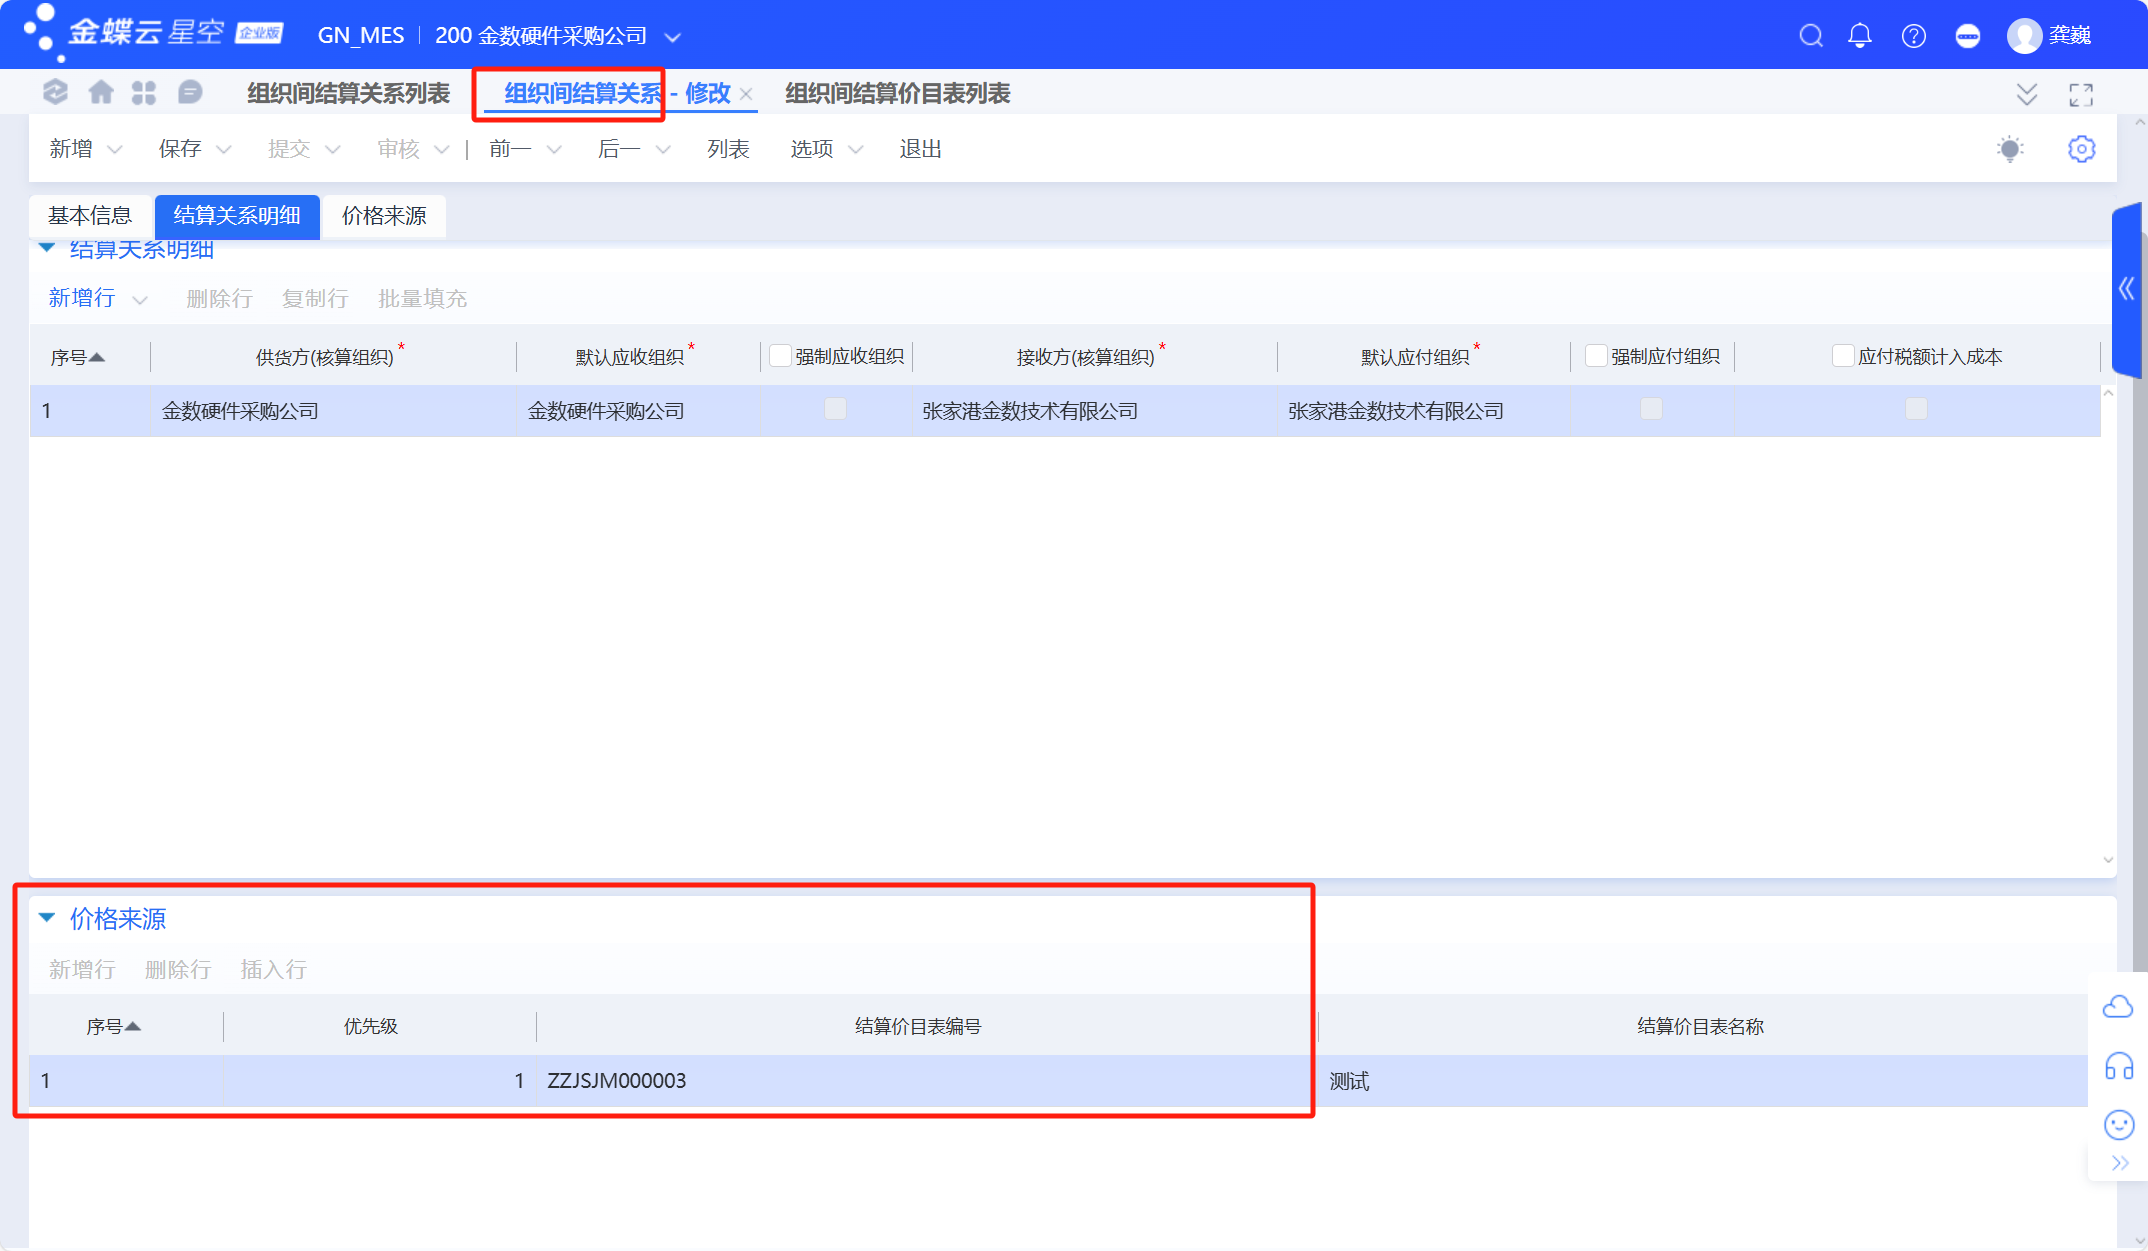Click 复制行 in detail grid toolbar
This screenshot has width=2148, height=1251.
pos(315,299)
